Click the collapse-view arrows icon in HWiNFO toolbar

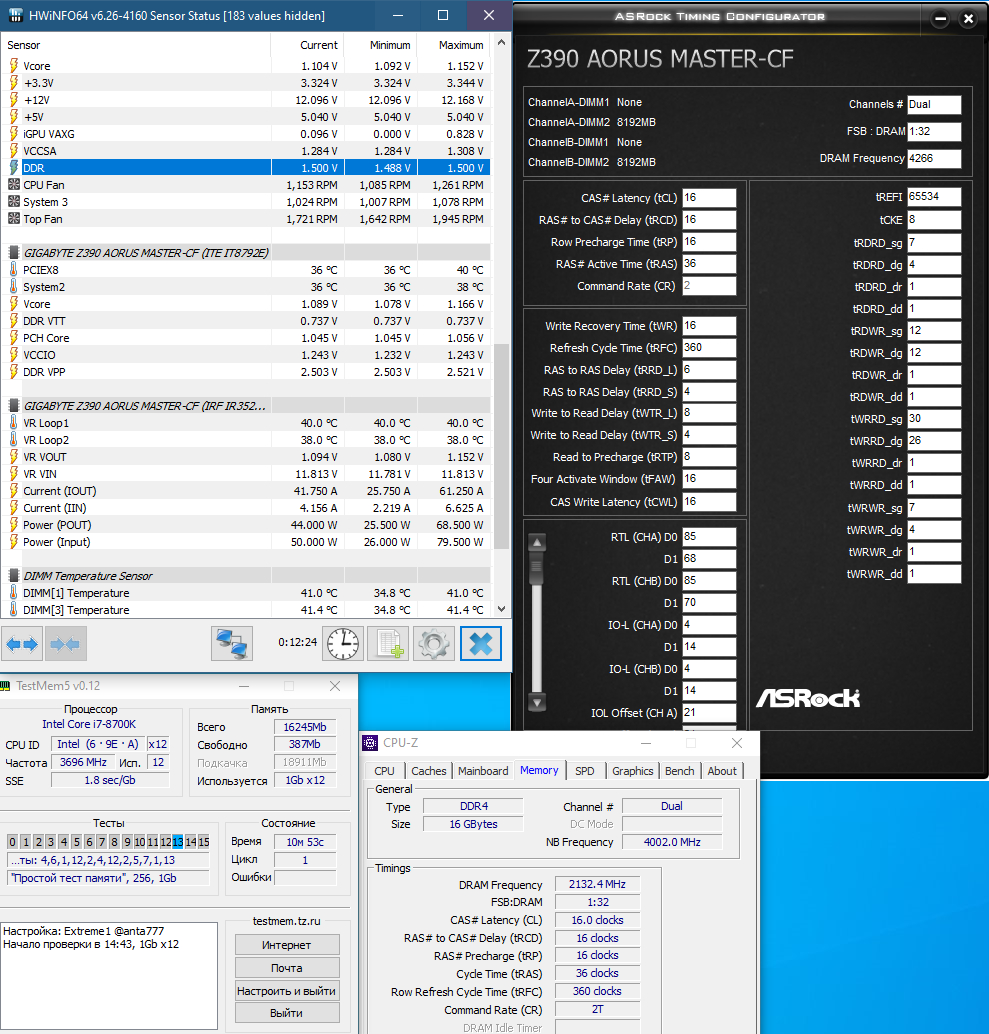coord(65,644)
